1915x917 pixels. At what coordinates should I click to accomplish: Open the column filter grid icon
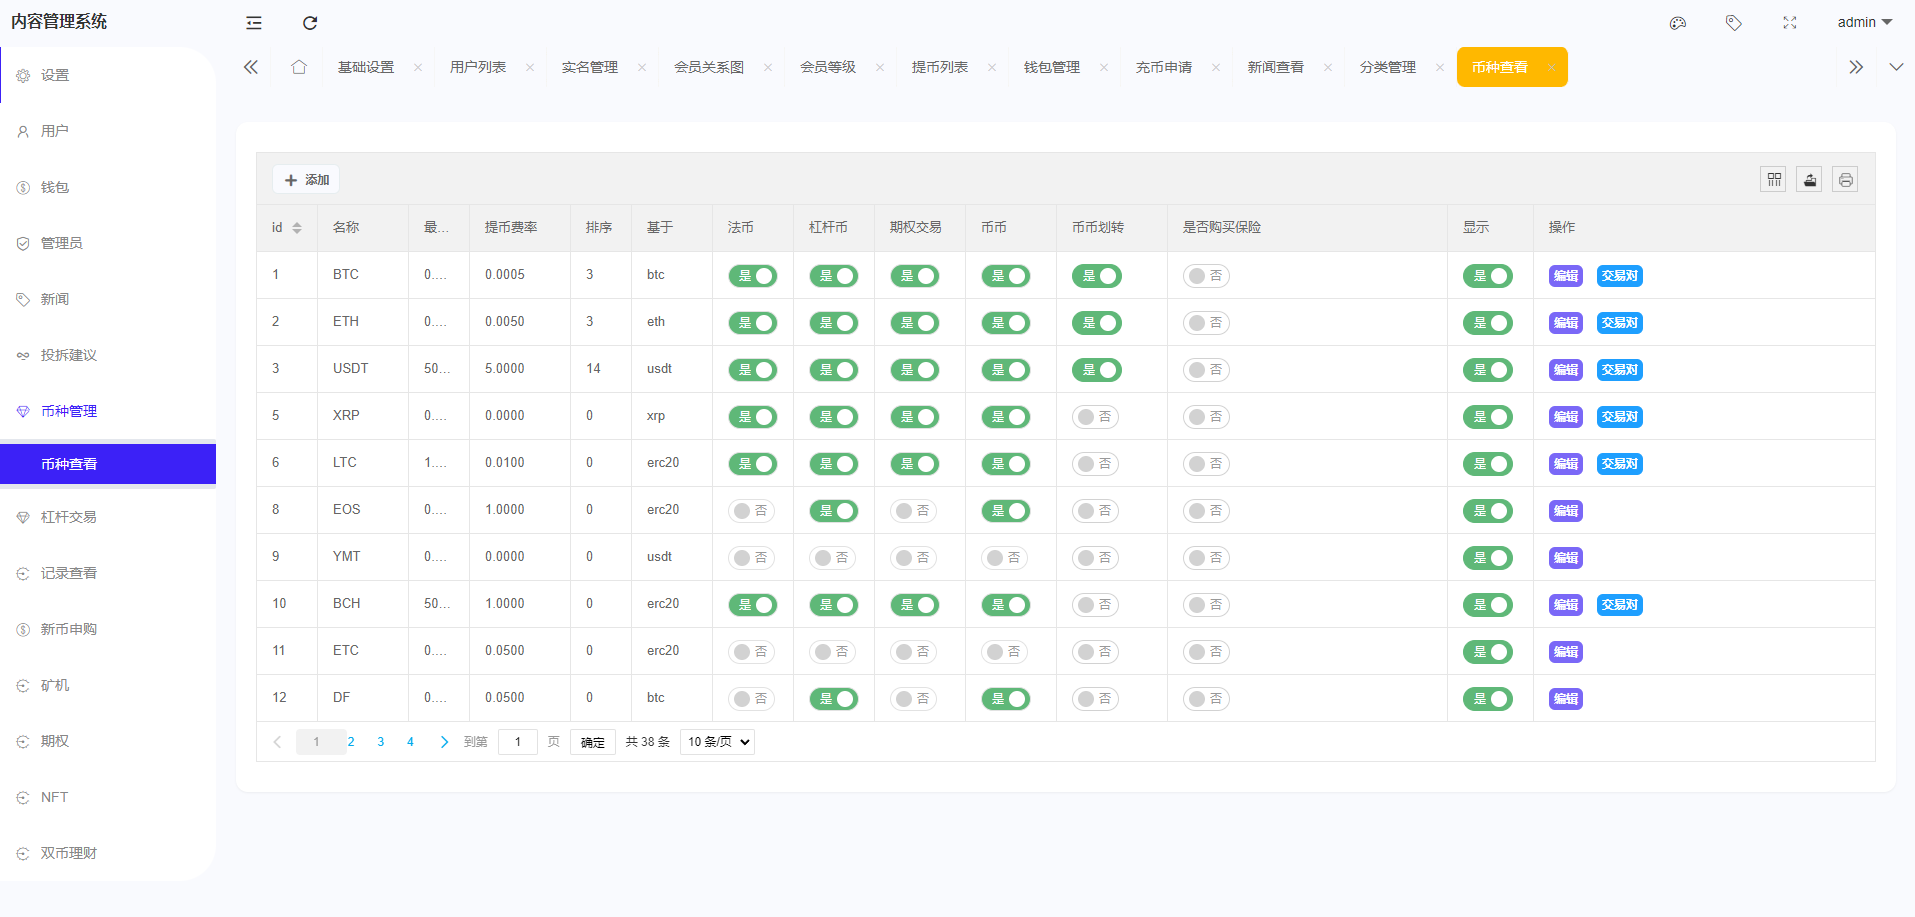pyautogui.click(x=1774, y=180)
